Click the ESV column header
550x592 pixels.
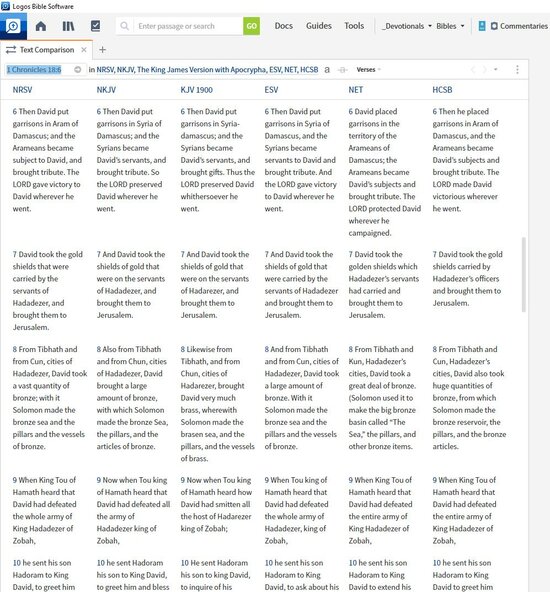271,90
